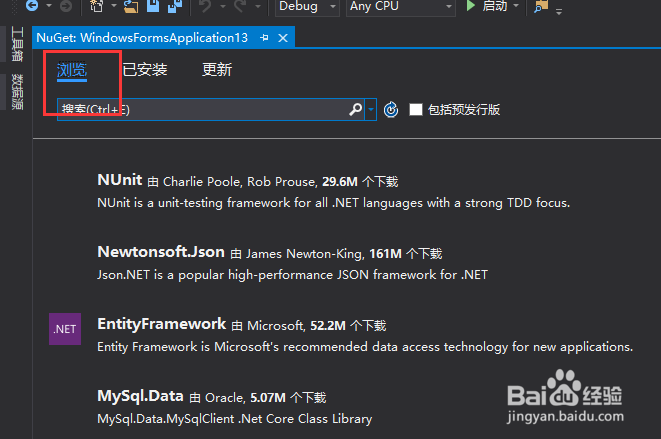
Task: Close the NuGet WindowsFormsApplication13 tab
Action: 283,38
